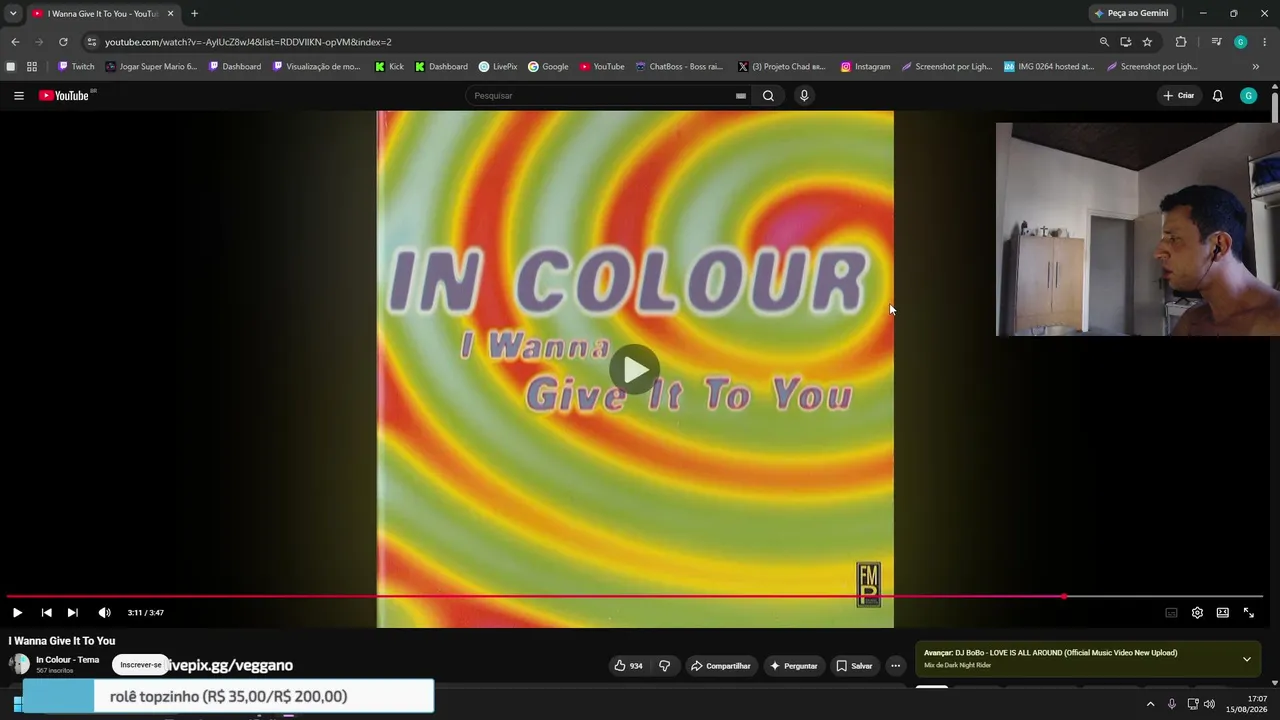This screenshot has height=720, width=1280.
Task: Open the LivePix bookmark
Action: click(498, 67)
